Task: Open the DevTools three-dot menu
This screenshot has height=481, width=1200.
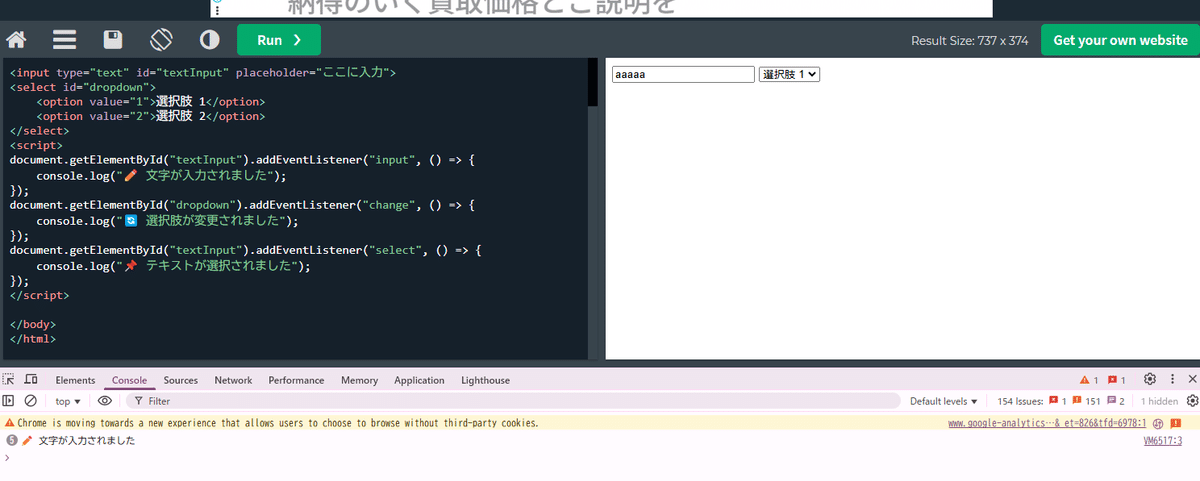Action: click(x=1172, y=380)
